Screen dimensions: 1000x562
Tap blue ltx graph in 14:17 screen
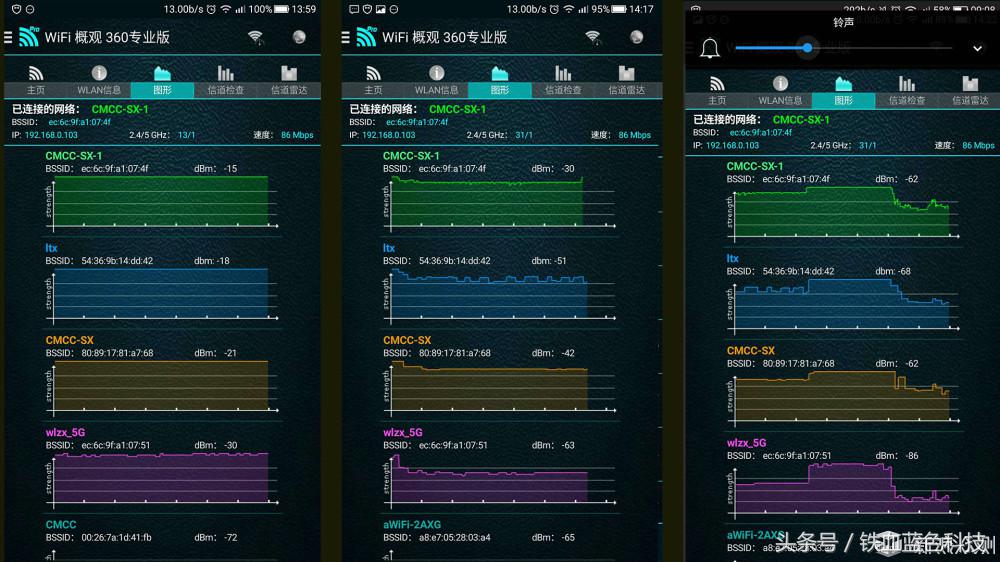pos(499,295)
